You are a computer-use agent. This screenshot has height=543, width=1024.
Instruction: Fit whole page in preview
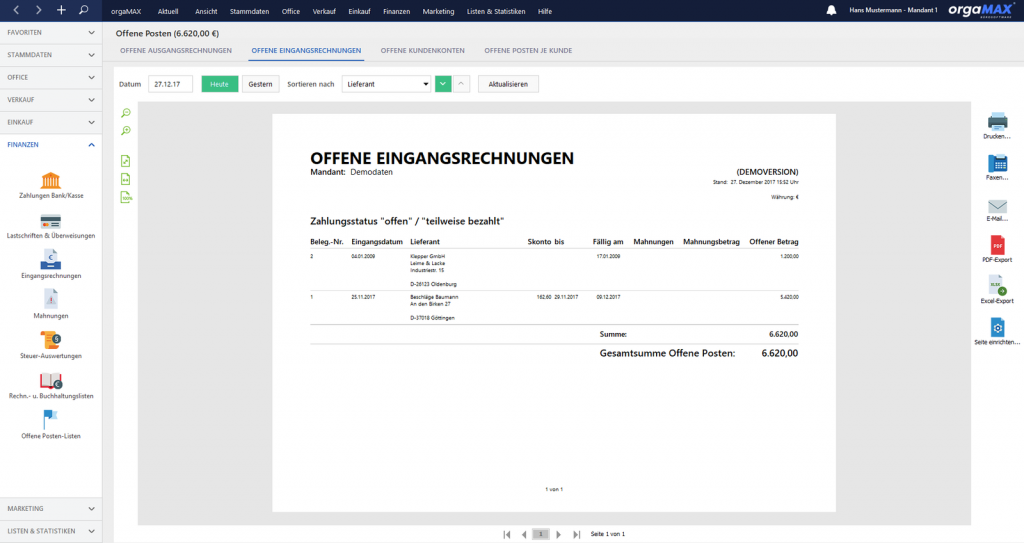[x=125, y=161]
